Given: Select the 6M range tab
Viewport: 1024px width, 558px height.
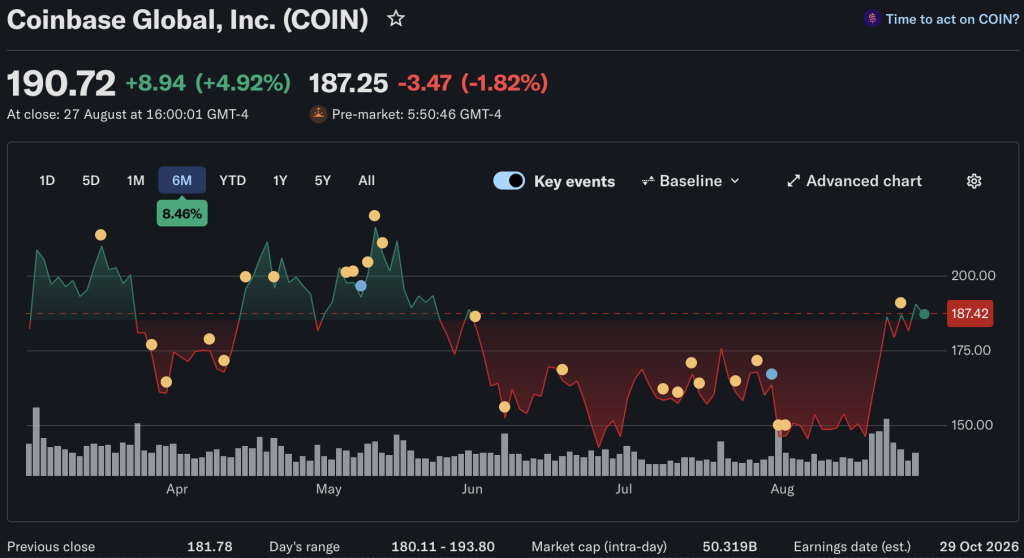Looking at the screenshot, I should click(x=182, y=180).
